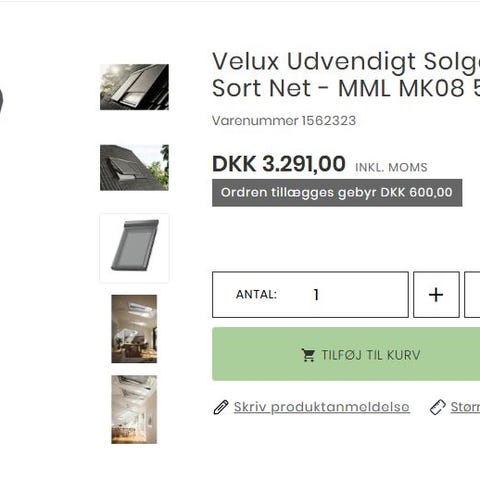Open the Størr… size guide link

click(465, 407)
